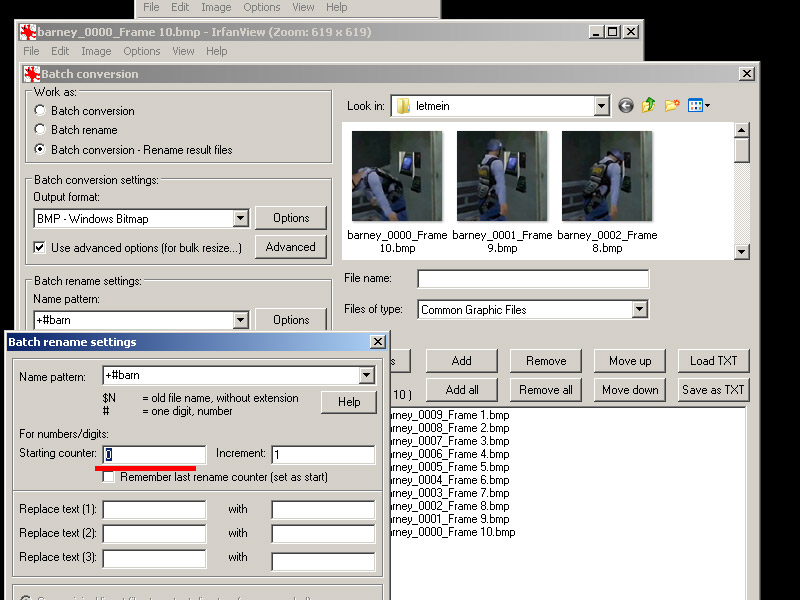Open the Output format BMP dropdown
Image resolution: width=800 pixels, height=600 pixels.
pos(240,218)
